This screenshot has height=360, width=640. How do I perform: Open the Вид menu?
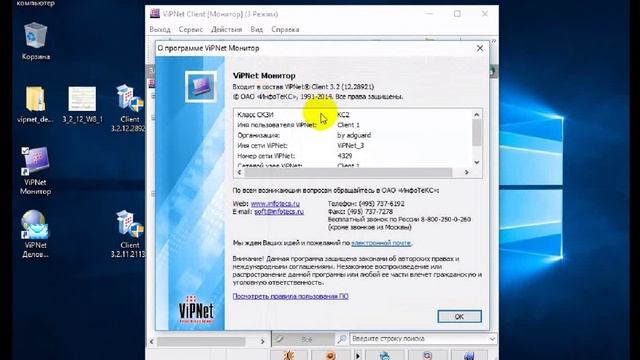[x=256, y=29]
